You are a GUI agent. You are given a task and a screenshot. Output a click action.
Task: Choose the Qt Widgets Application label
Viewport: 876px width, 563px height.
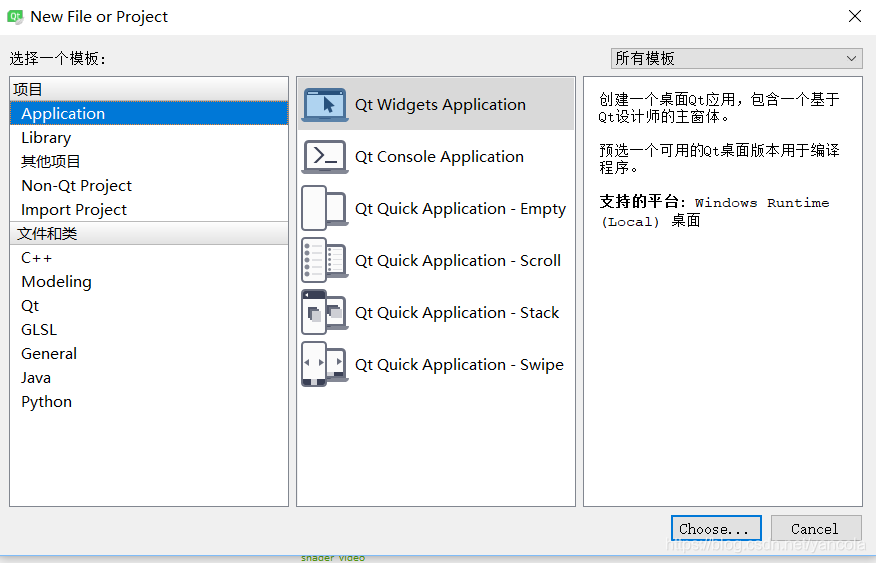[x=440, y=104]
